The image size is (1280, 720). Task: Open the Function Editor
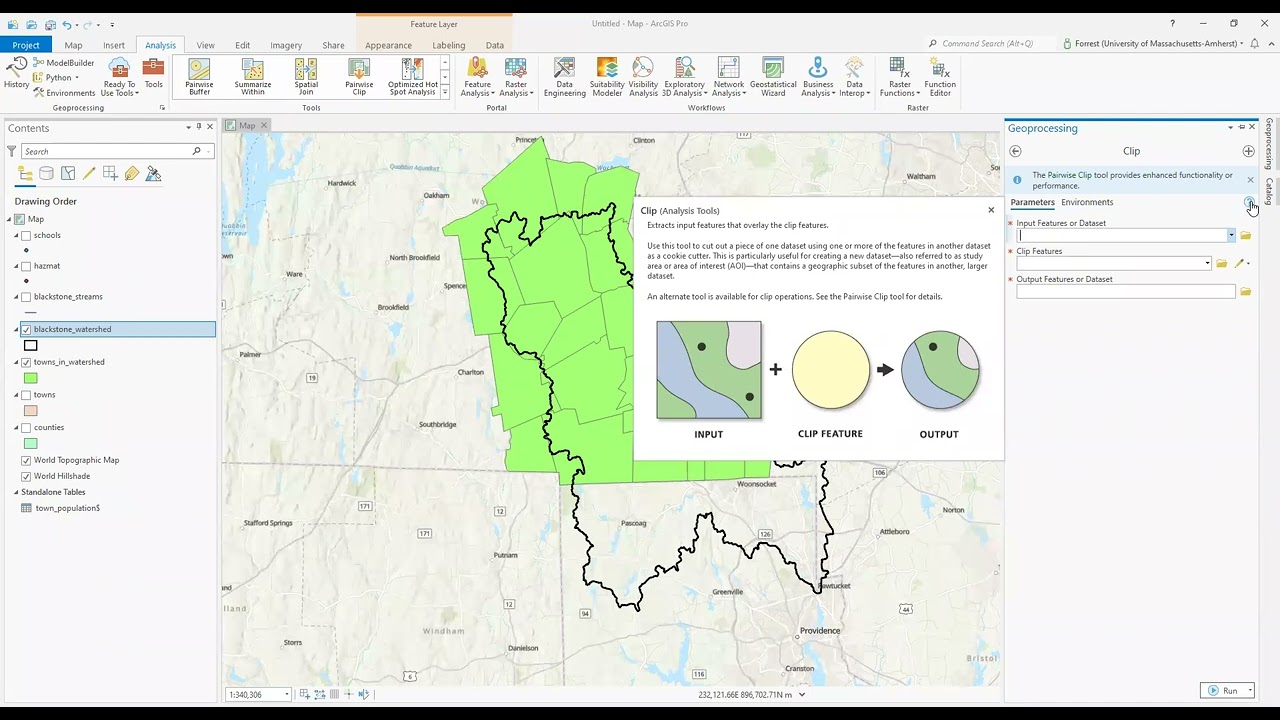pyautogui.click(x=940, y=77)
